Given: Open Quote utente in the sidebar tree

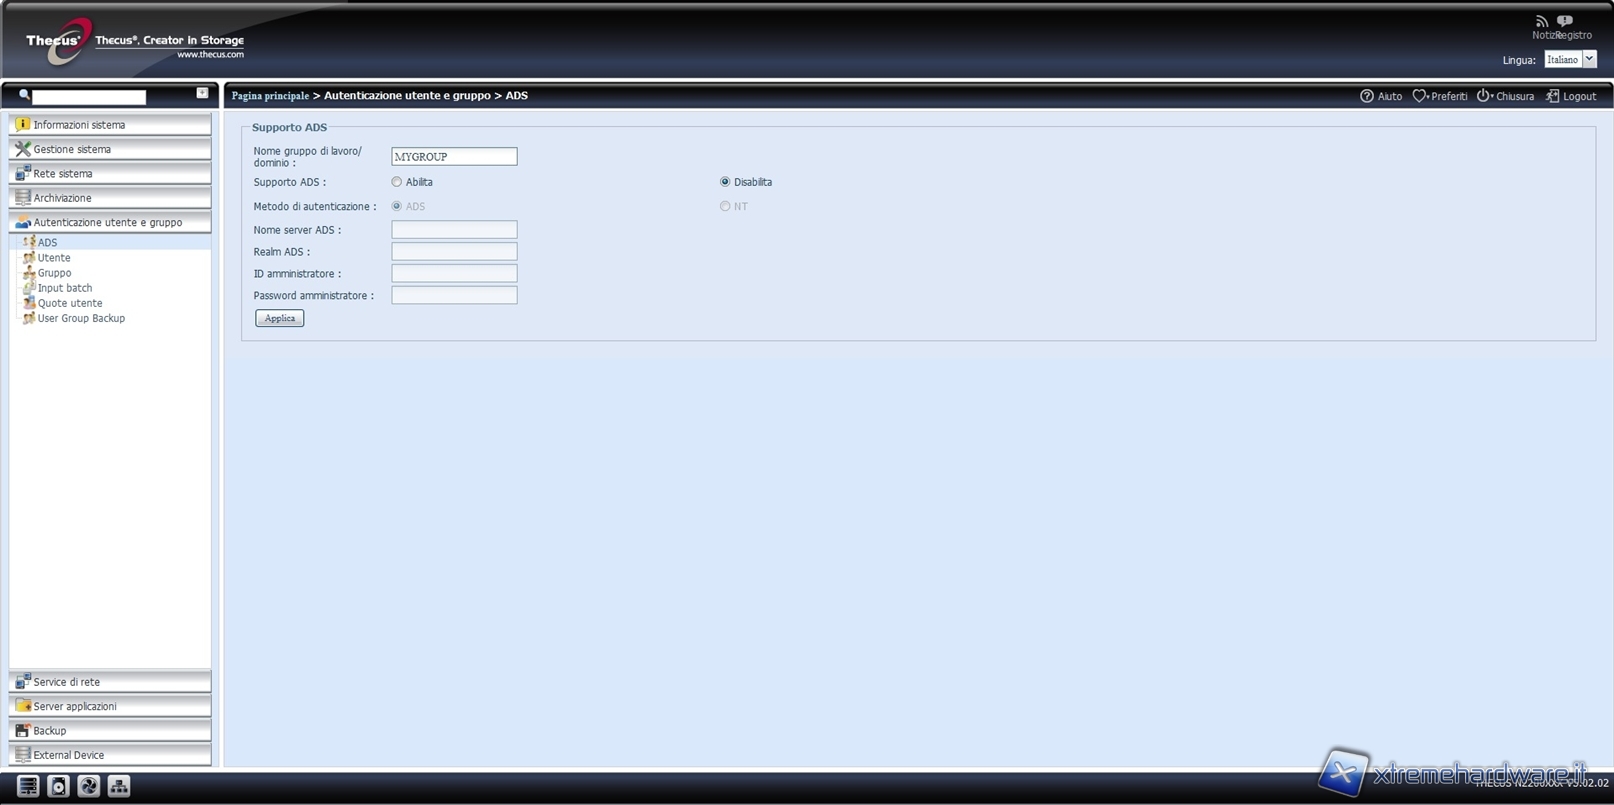Looking at the screenshot, I should point(70,303).
